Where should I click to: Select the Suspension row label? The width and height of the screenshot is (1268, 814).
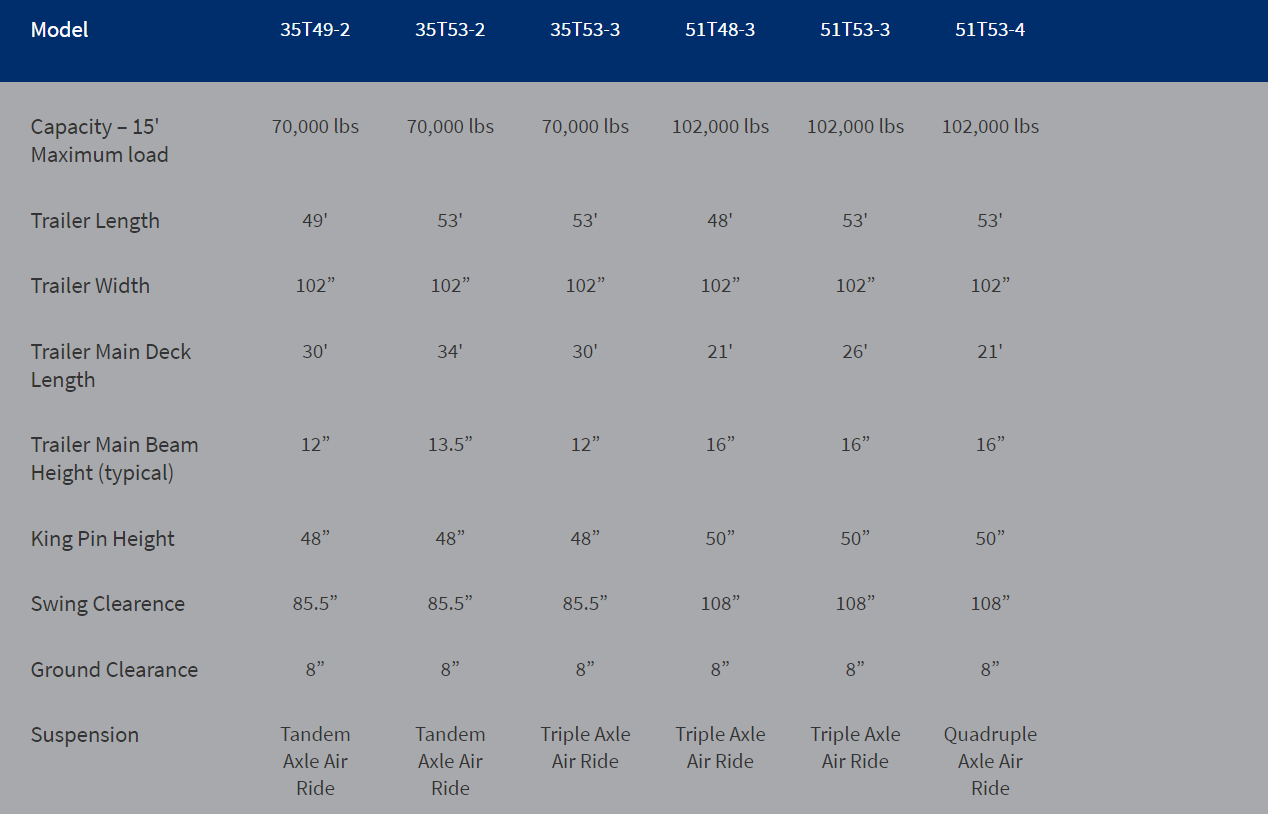click(85, 735)
